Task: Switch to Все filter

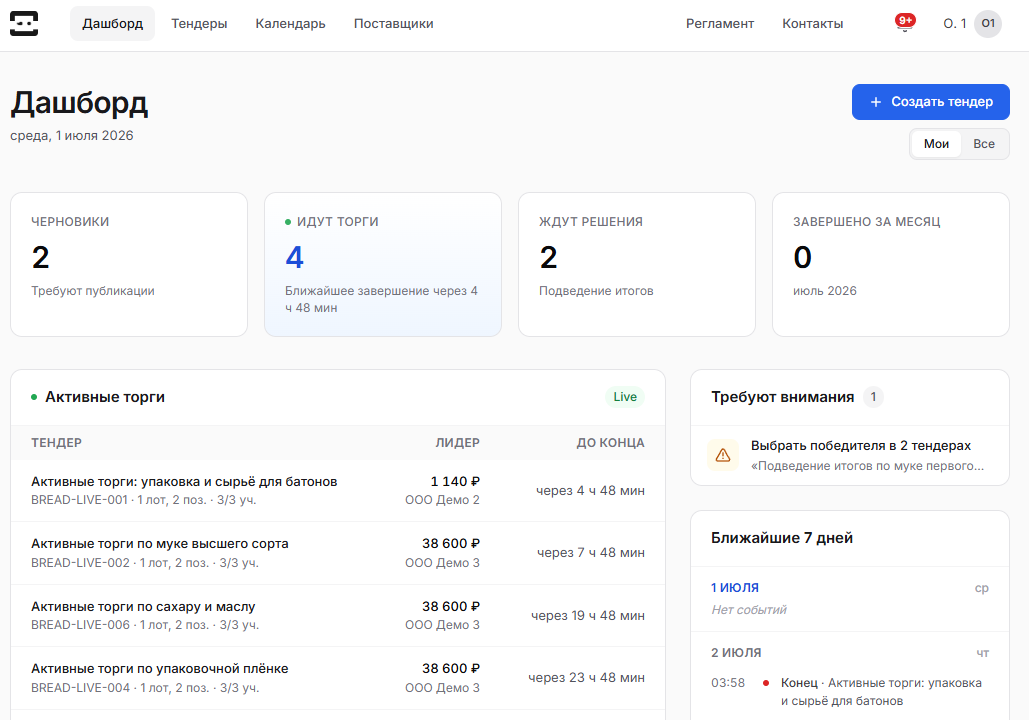Action: coord(984,144)
